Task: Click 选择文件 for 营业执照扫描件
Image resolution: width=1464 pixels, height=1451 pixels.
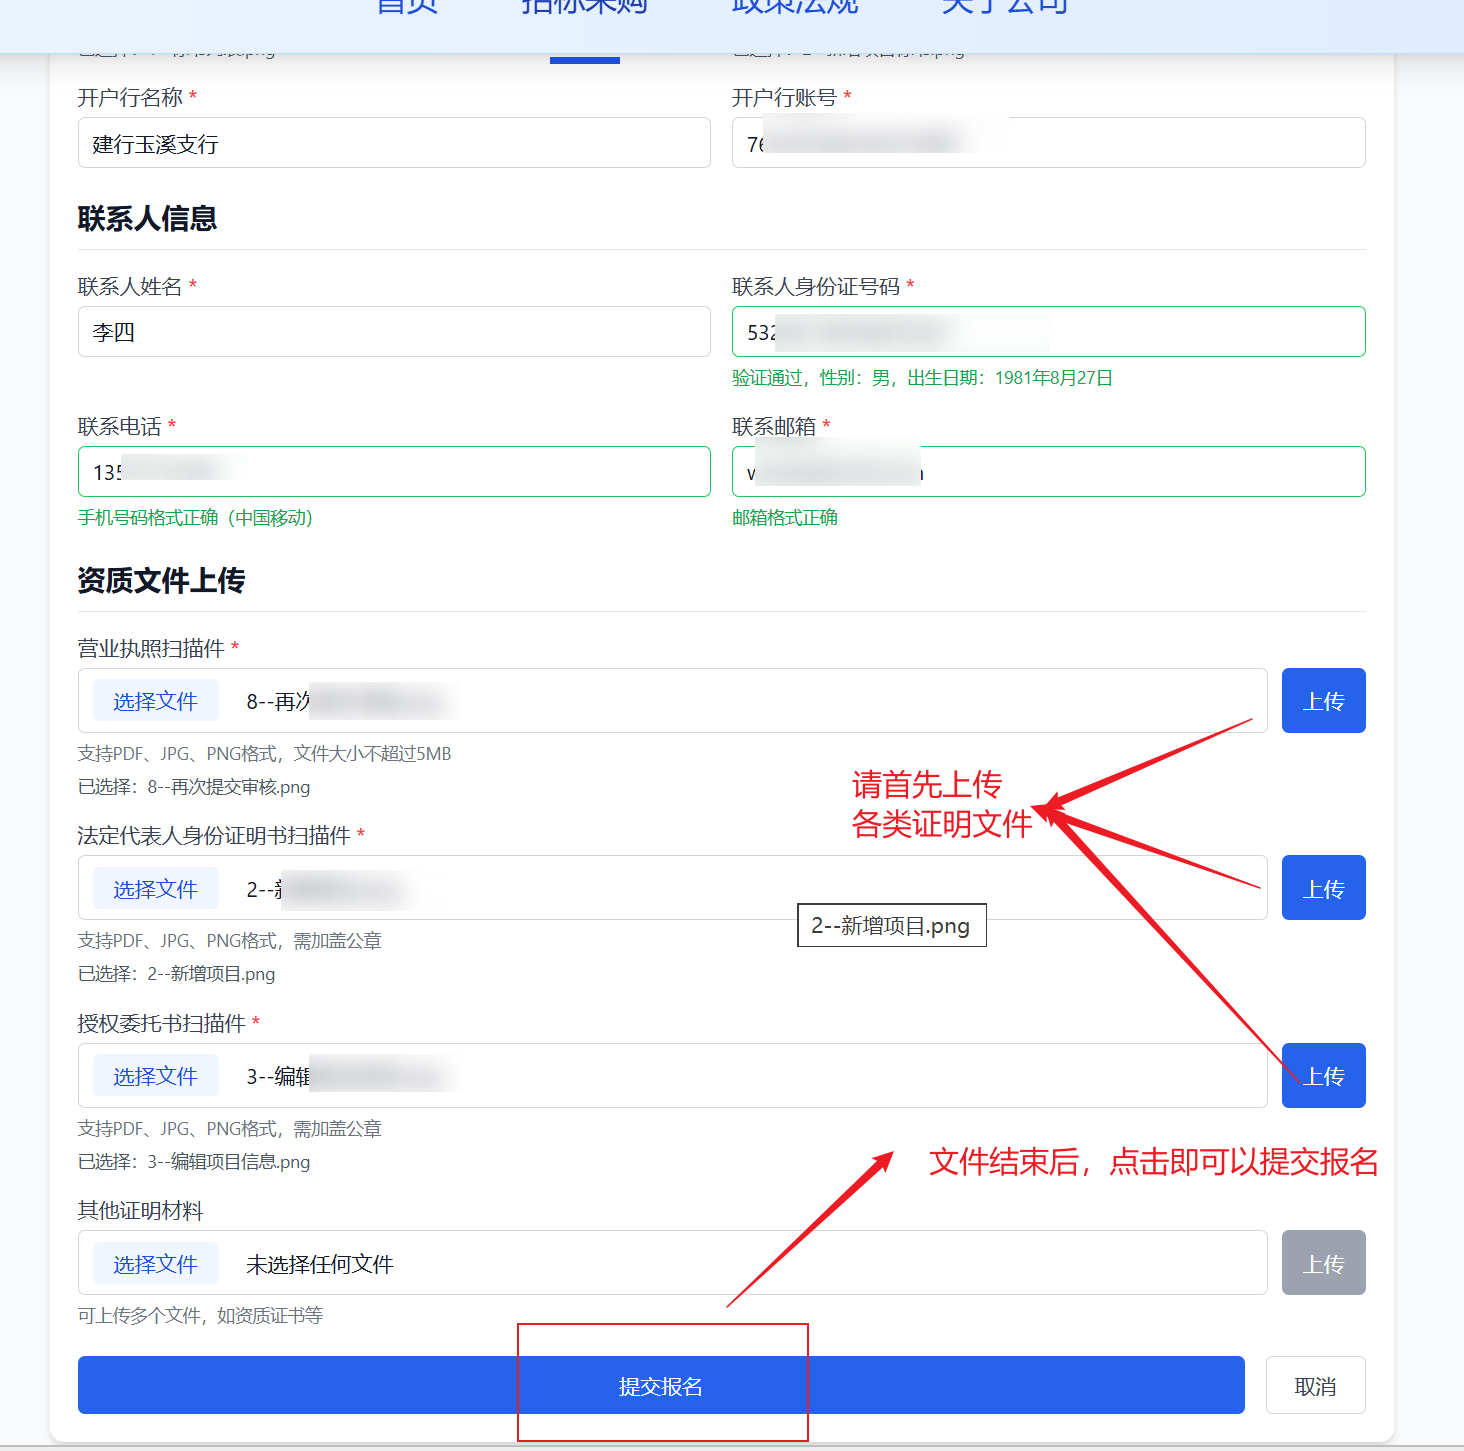Action: pos(155,700)
